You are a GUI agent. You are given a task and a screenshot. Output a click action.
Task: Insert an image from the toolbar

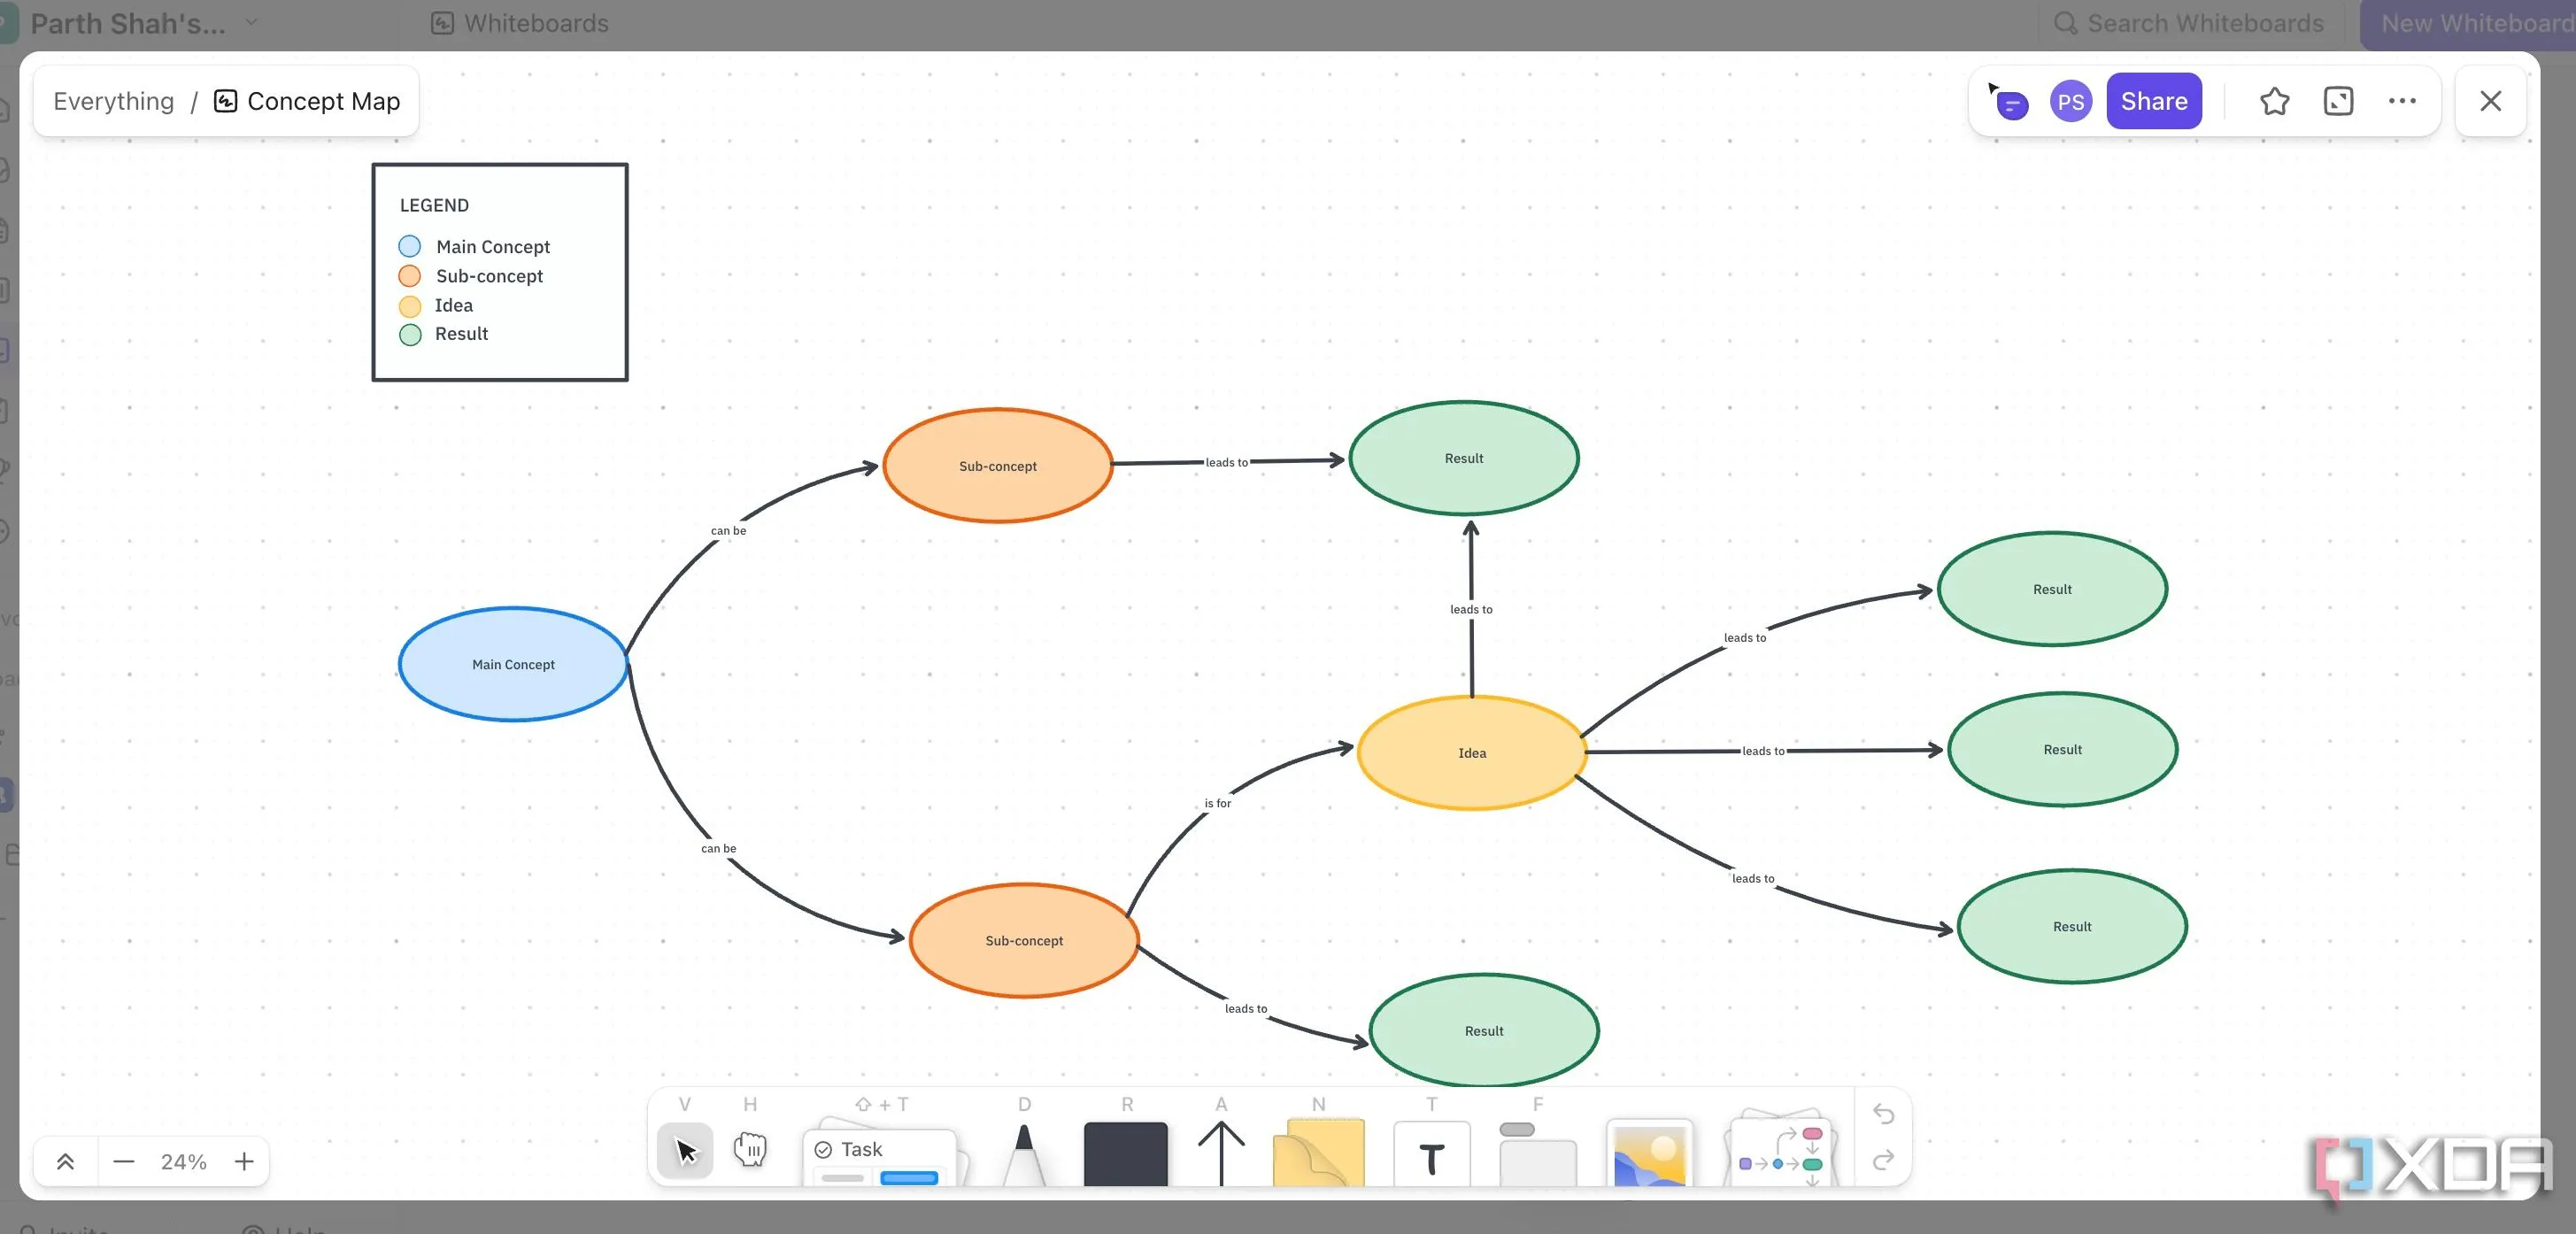[1649, 1154]
